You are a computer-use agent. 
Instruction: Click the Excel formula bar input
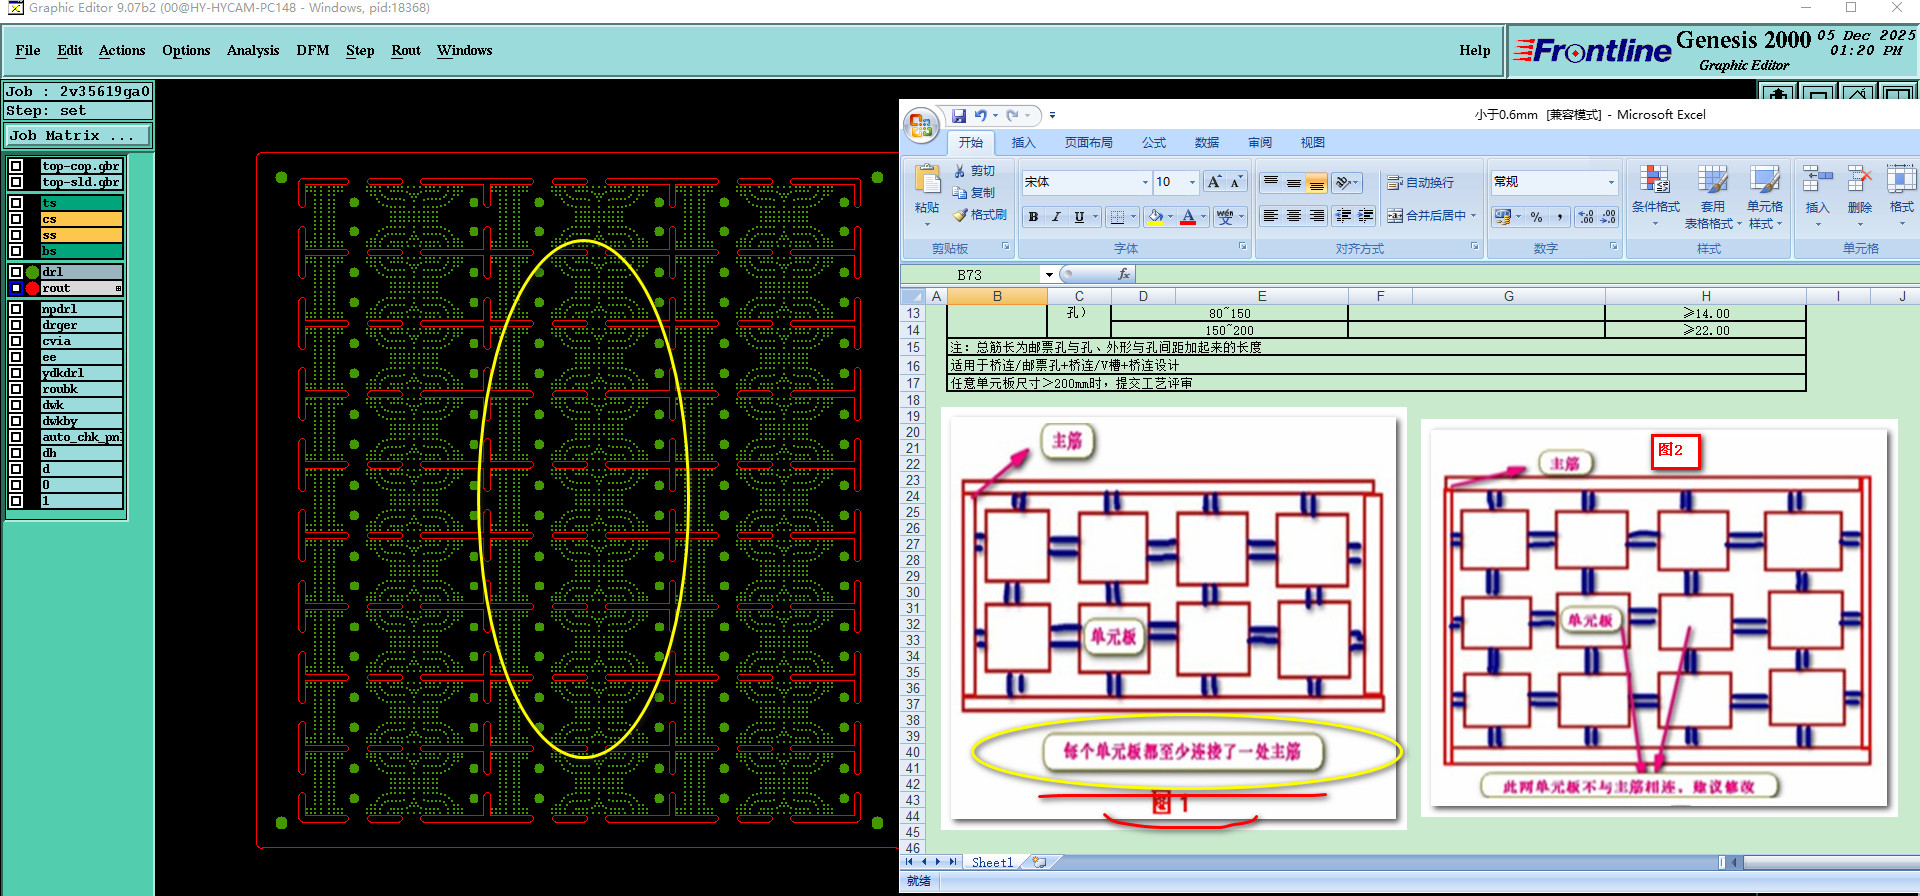pos(1527,274)
